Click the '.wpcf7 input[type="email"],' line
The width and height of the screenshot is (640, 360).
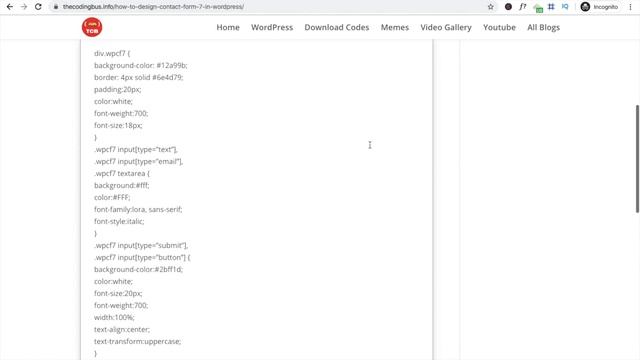[138, 161]
